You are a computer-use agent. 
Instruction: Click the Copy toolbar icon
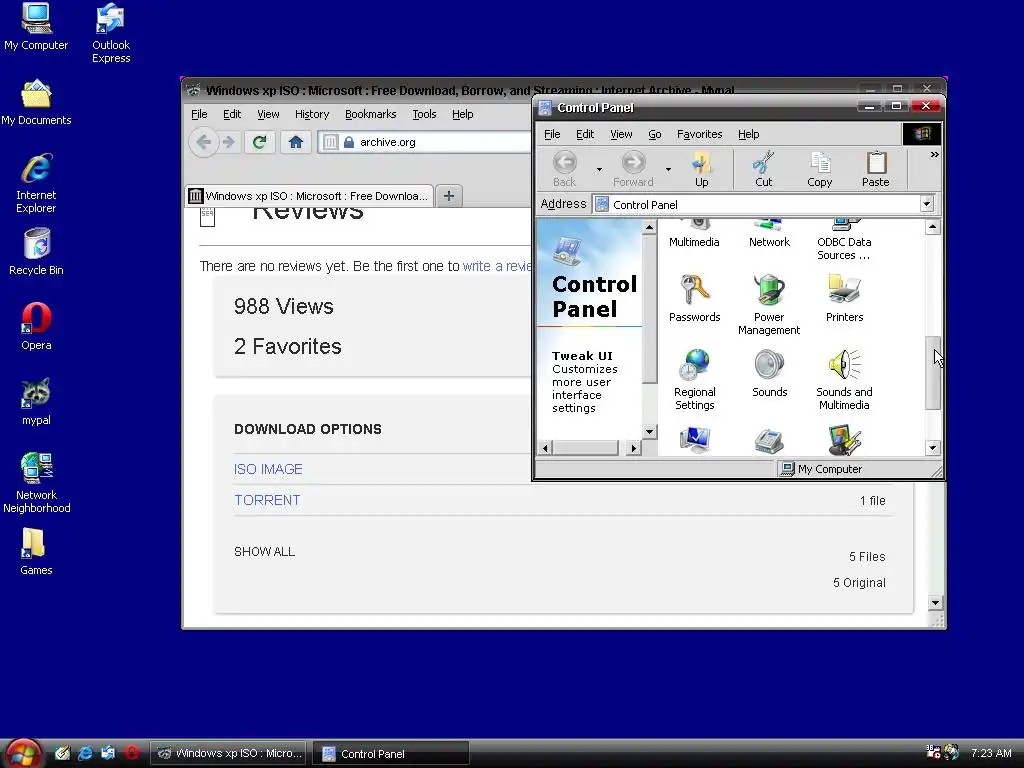(x=820, y=169)
